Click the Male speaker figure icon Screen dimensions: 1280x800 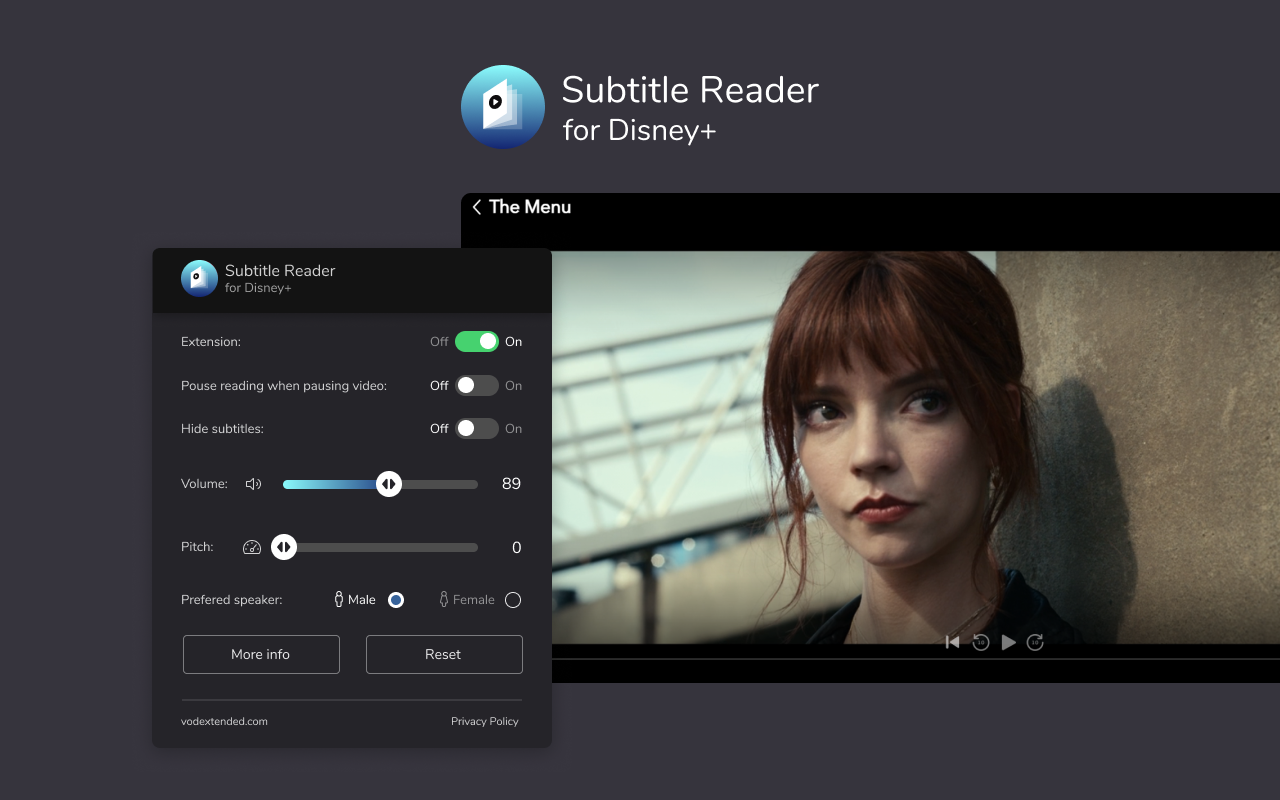[339, 600]
